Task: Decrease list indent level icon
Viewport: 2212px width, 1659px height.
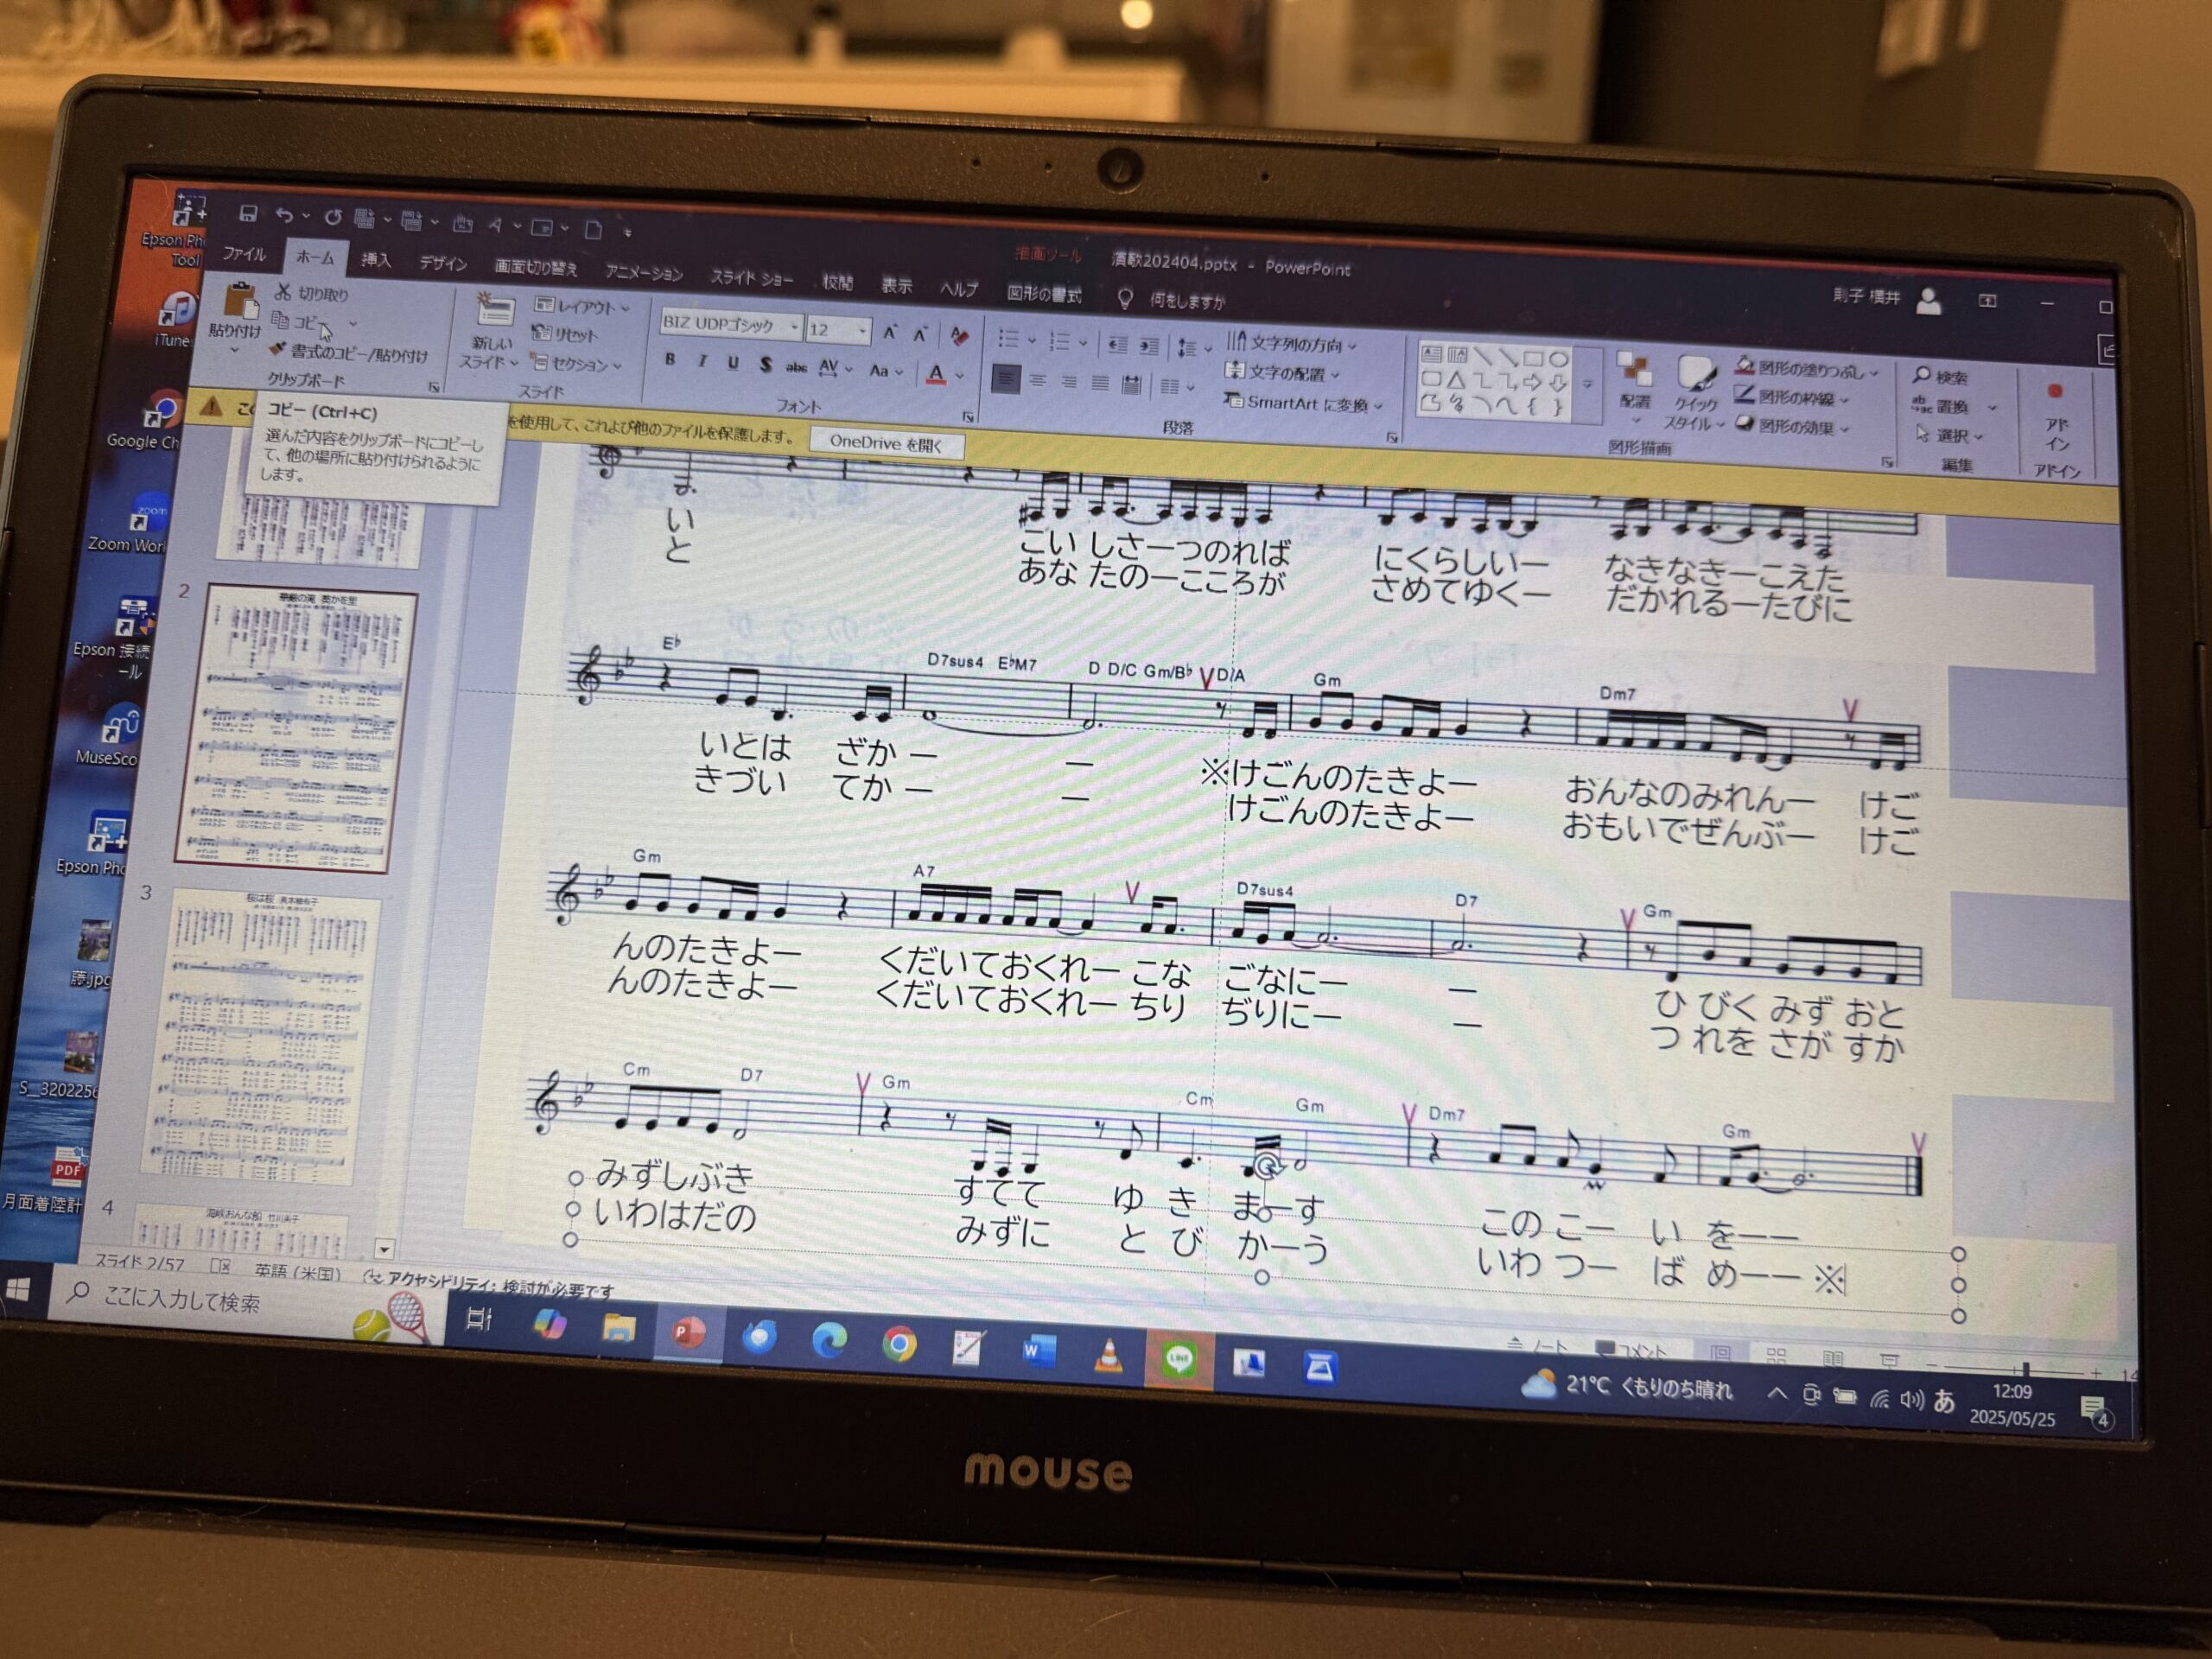Action: (1118, 346)
